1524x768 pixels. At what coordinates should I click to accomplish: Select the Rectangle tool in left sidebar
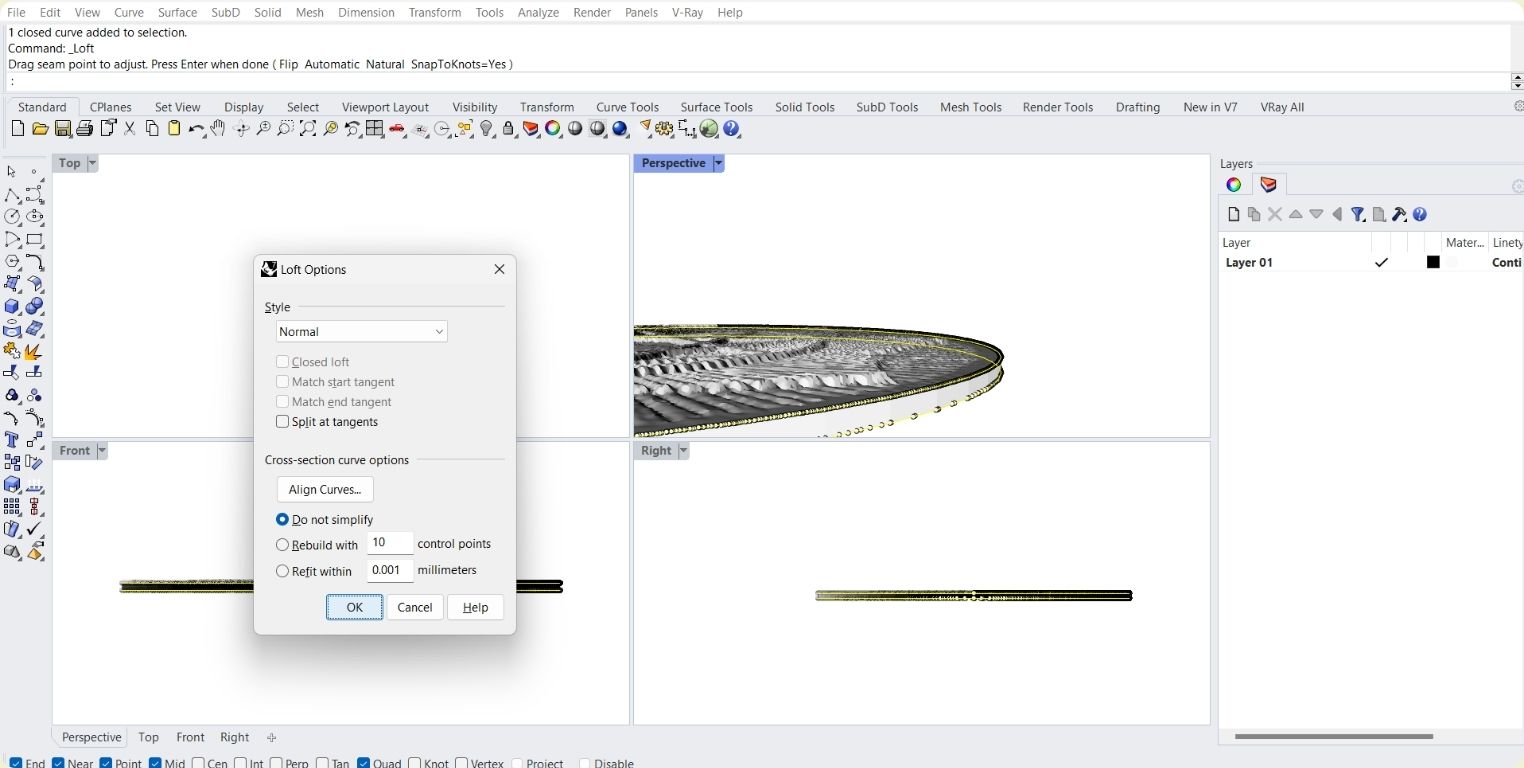35,240
